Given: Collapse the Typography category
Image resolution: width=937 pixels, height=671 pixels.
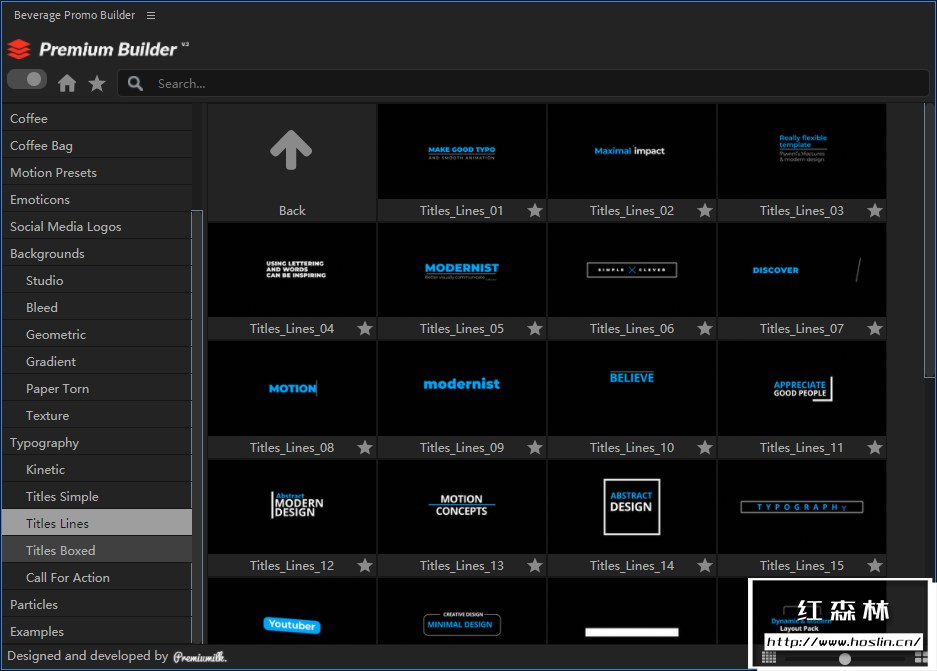Looking at the screenshot, I should click(97, 442).
